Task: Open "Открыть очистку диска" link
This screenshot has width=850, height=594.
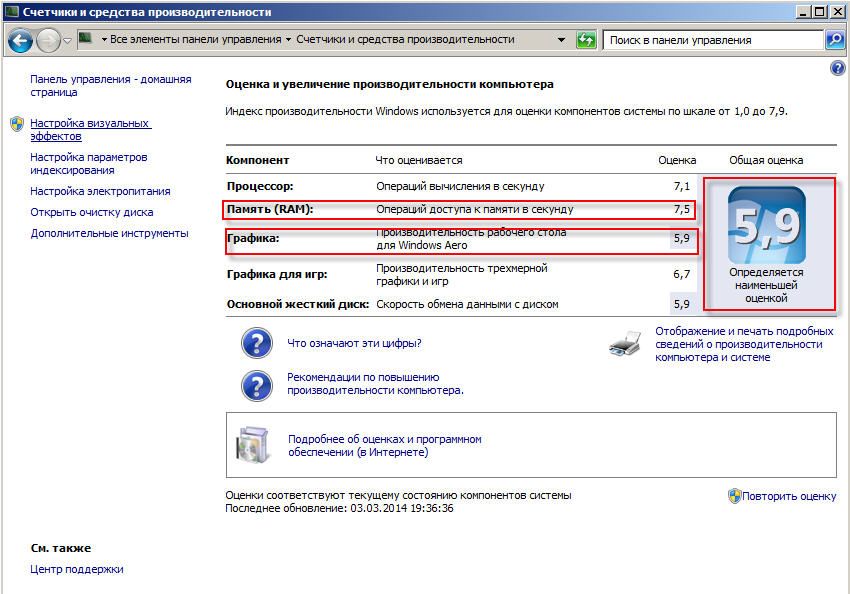Action: click(91, 212)
